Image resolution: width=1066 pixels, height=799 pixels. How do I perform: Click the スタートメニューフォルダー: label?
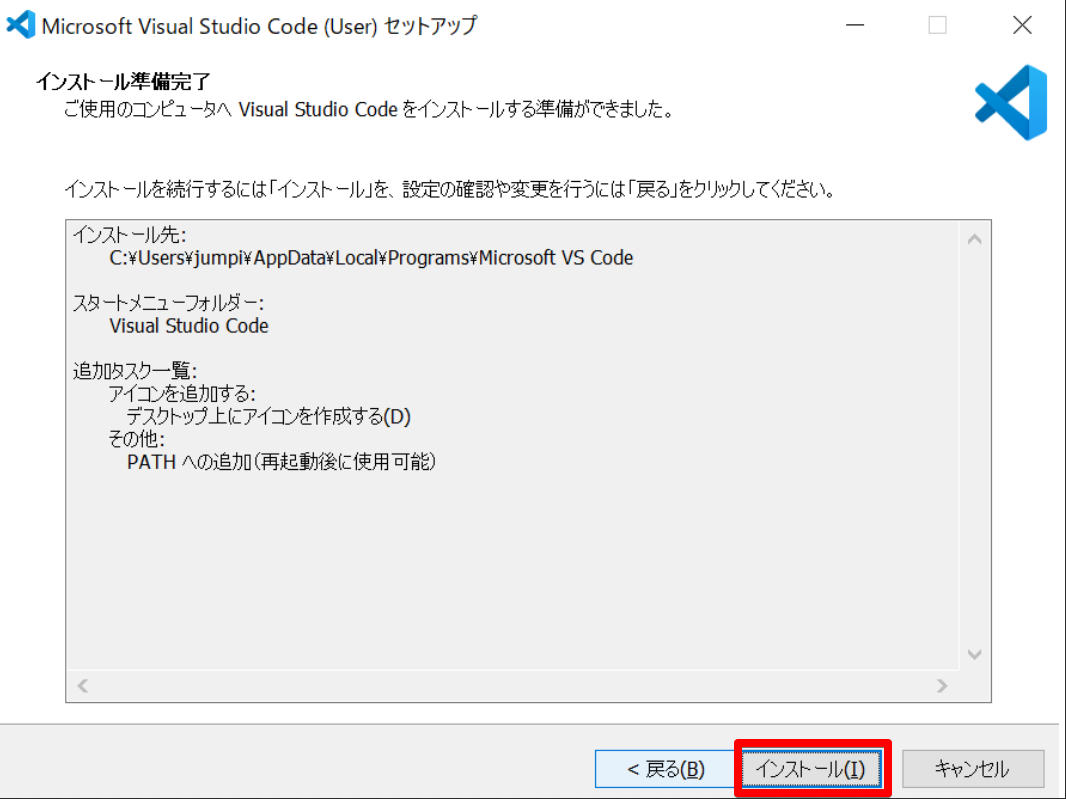click(168, 303)
